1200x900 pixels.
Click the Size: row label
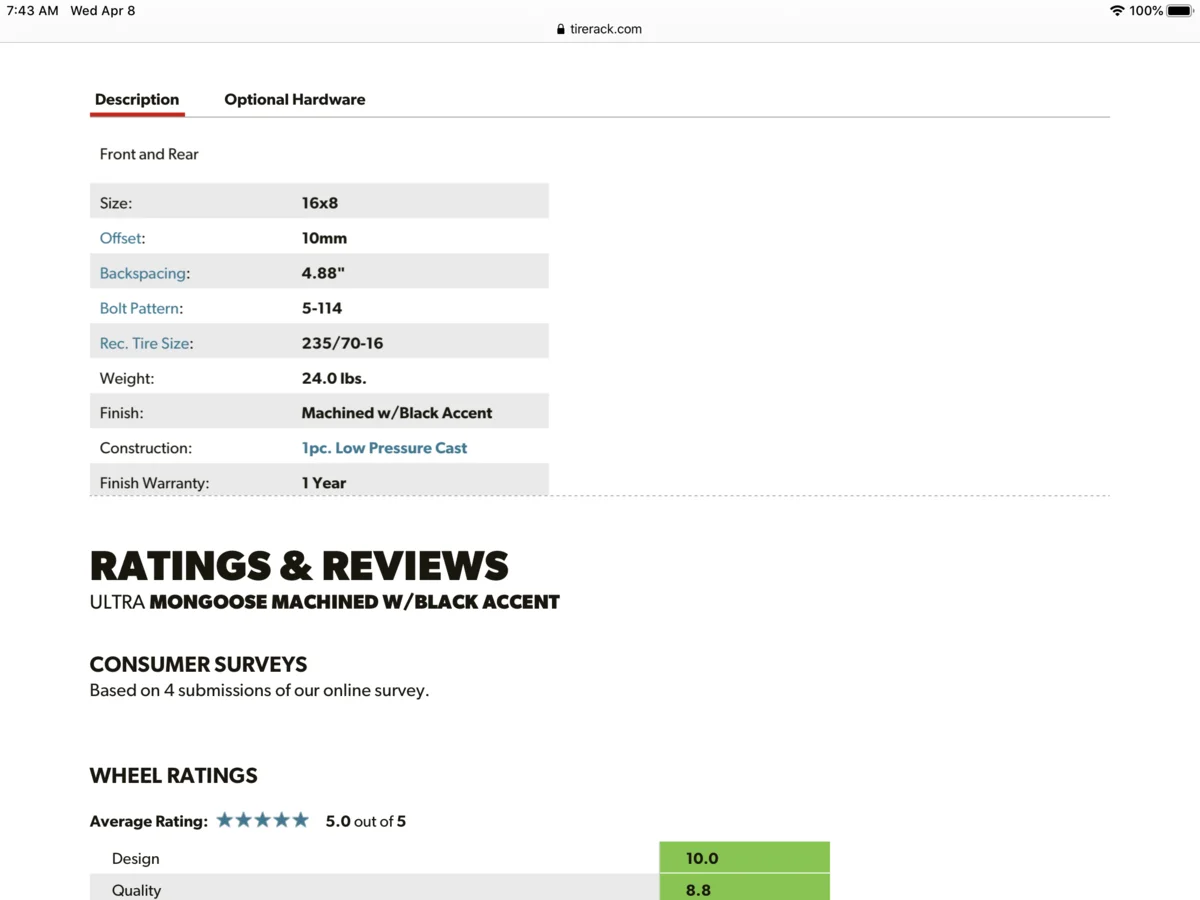[x=116, y=203]
